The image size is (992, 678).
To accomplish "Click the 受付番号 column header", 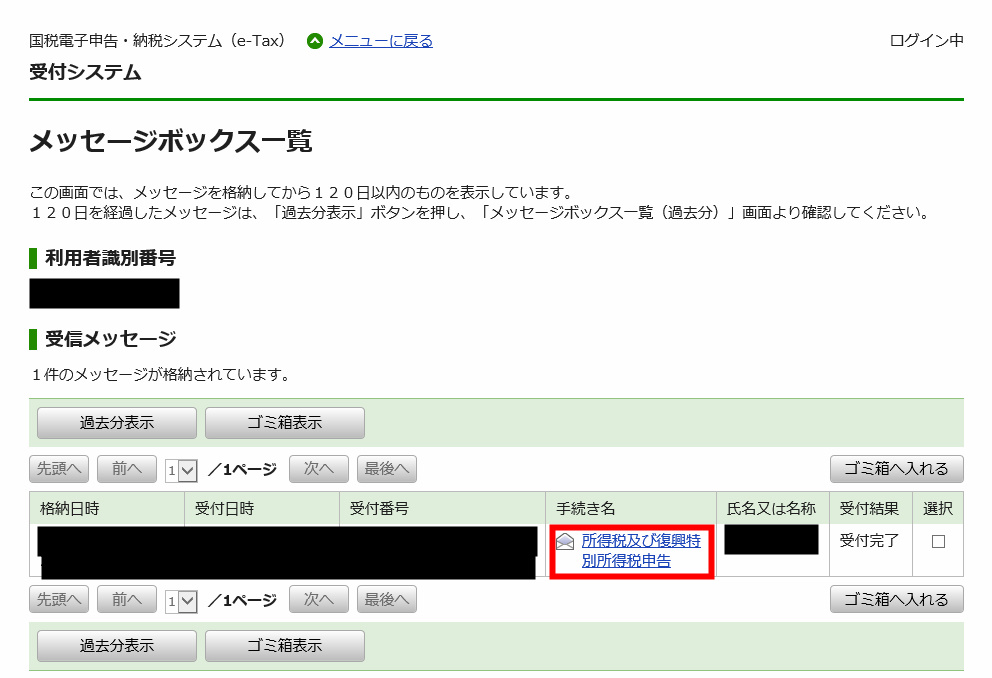I will (442, 508).
